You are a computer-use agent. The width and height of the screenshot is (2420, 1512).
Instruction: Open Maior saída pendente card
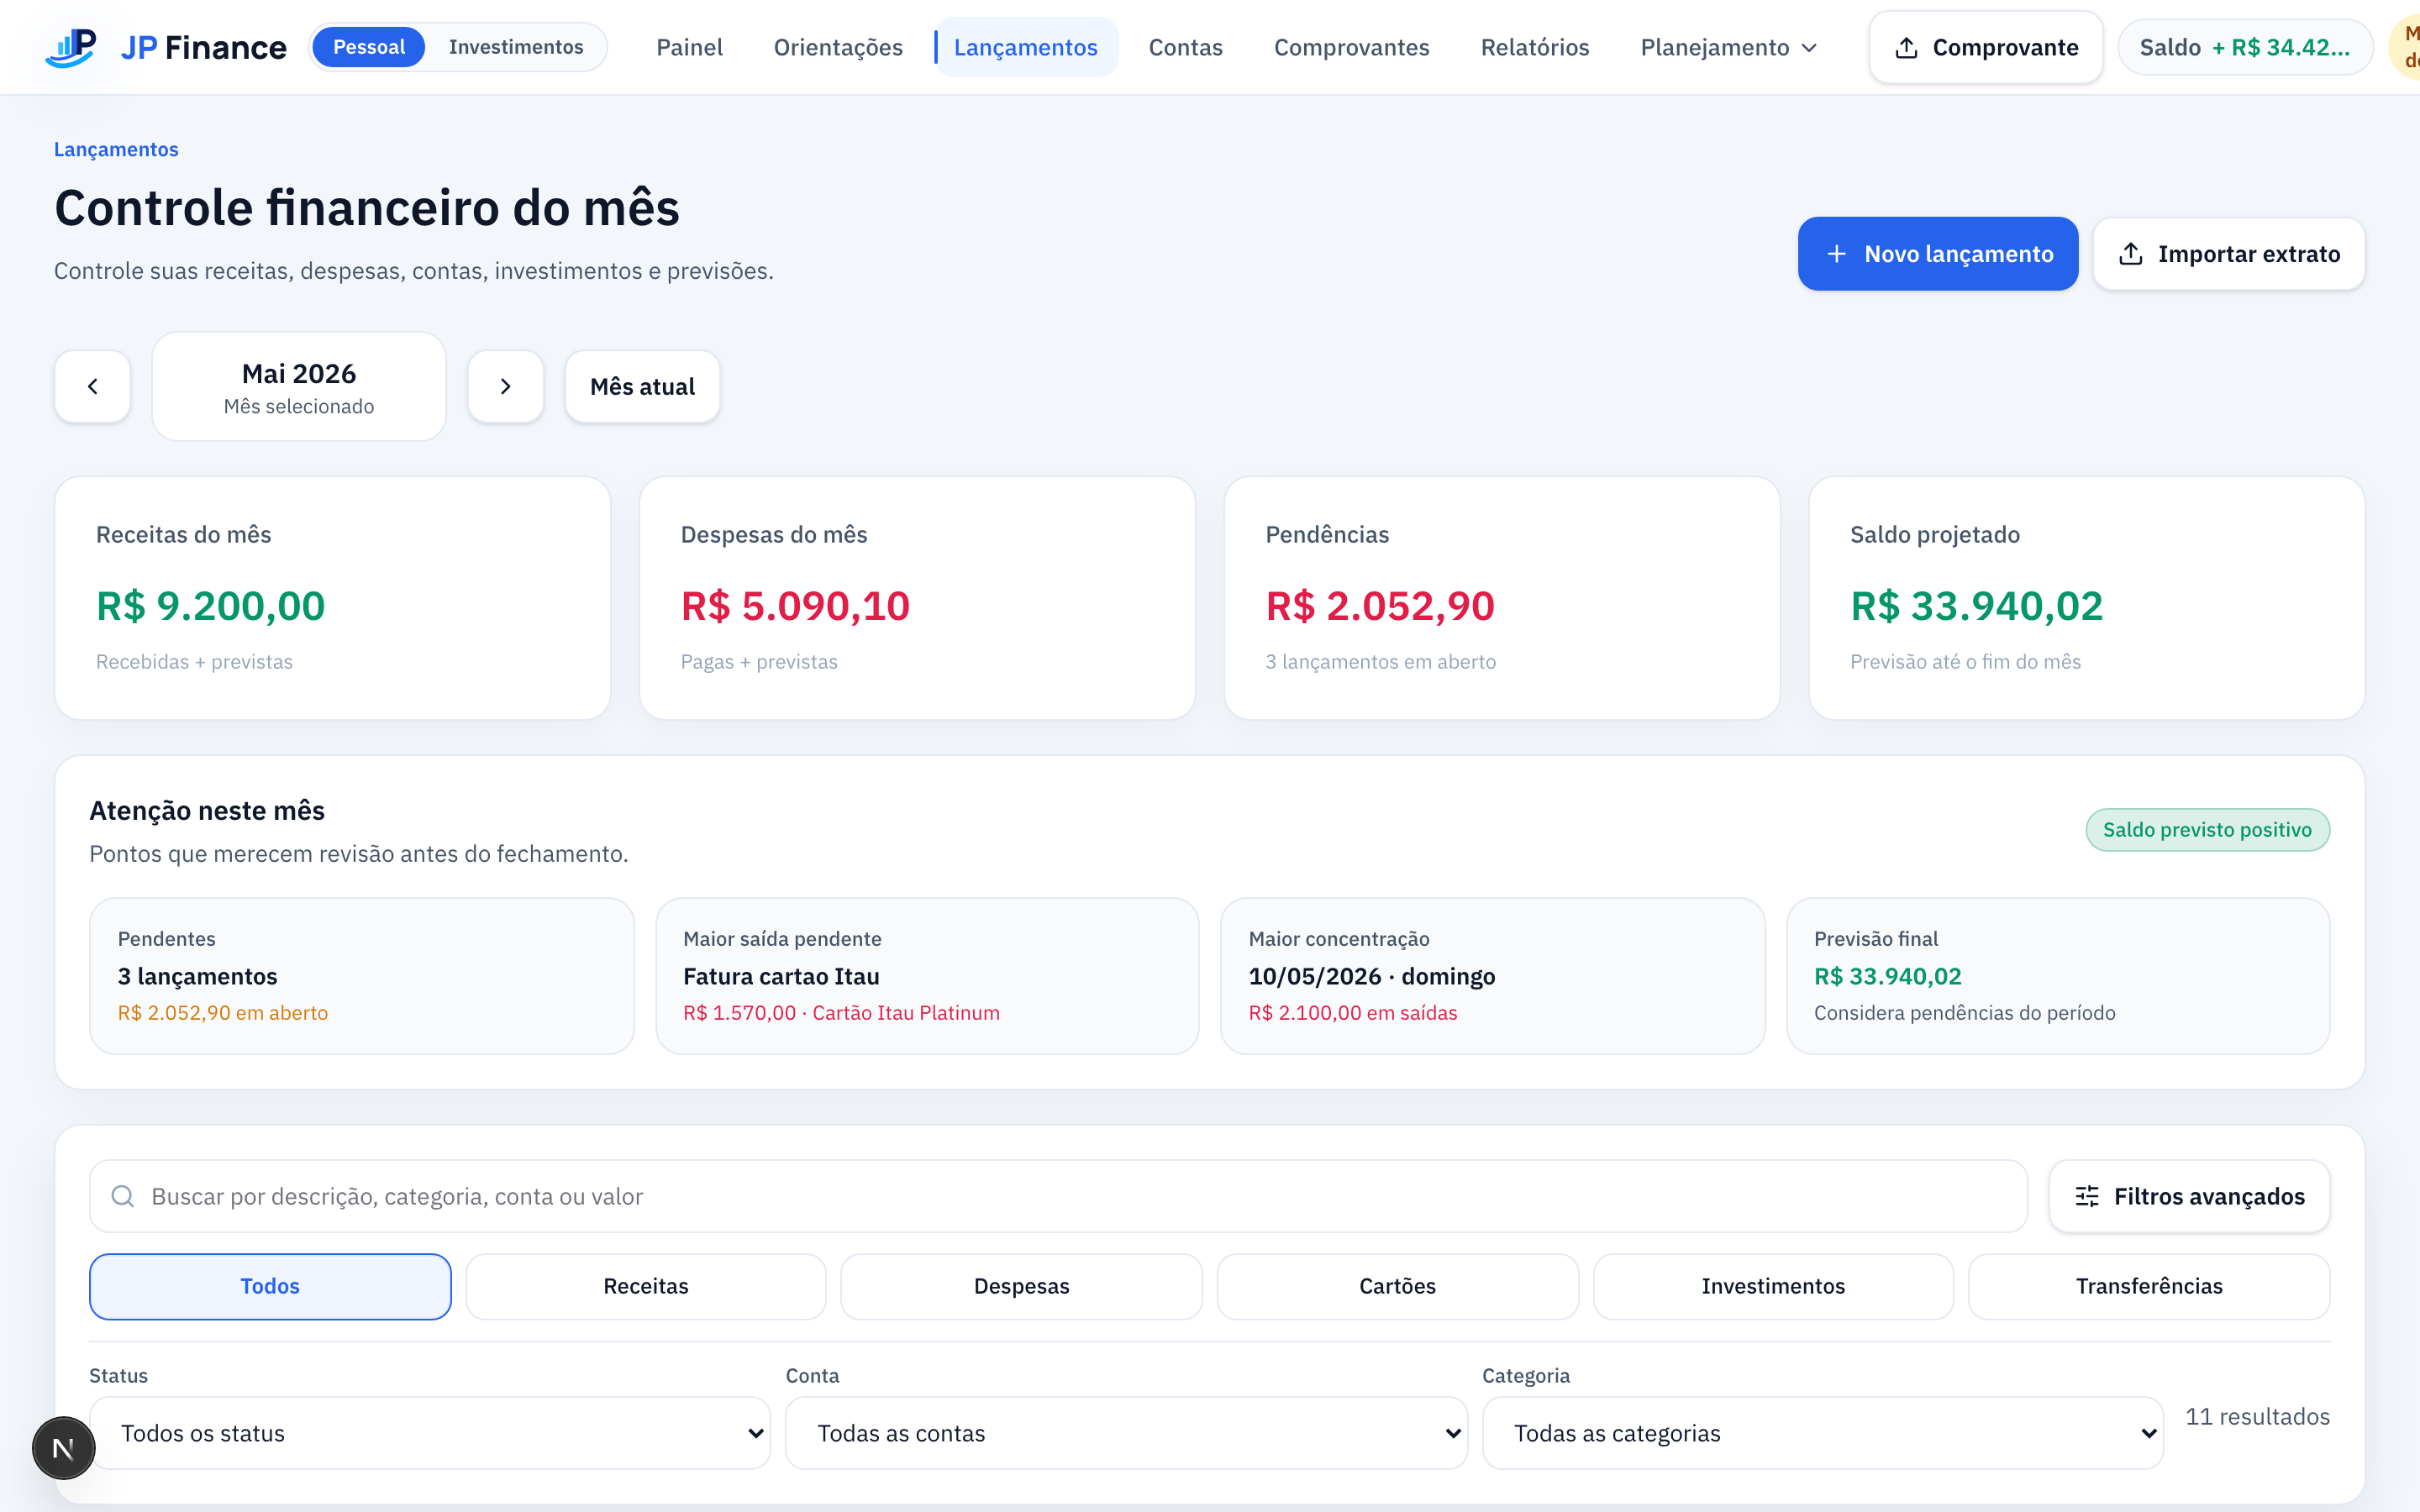click(x=927, y=976)
